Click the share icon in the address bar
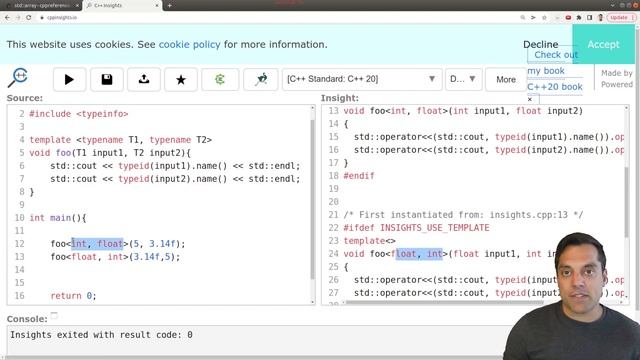The height and width of the screenshot is (360, 640). (533, 18)
